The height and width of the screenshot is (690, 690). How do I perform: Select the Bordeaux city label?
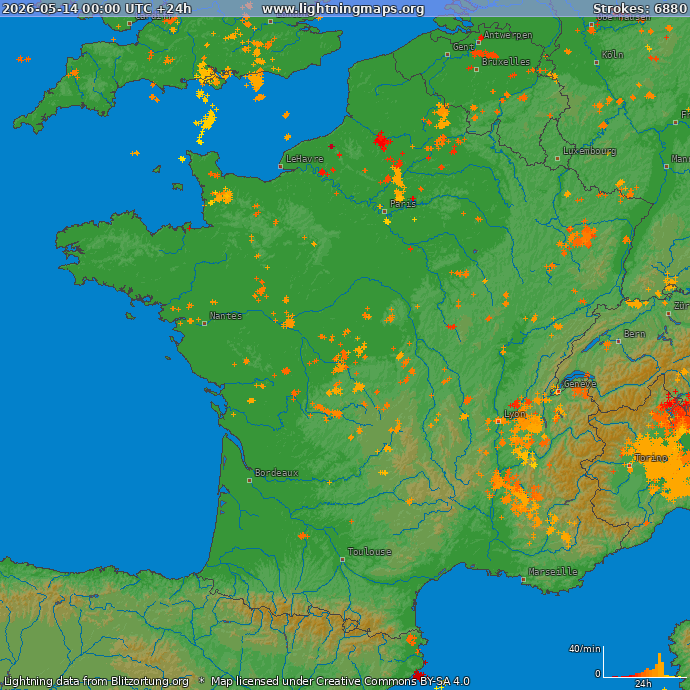pyautogui.click(x=276, y=473)
